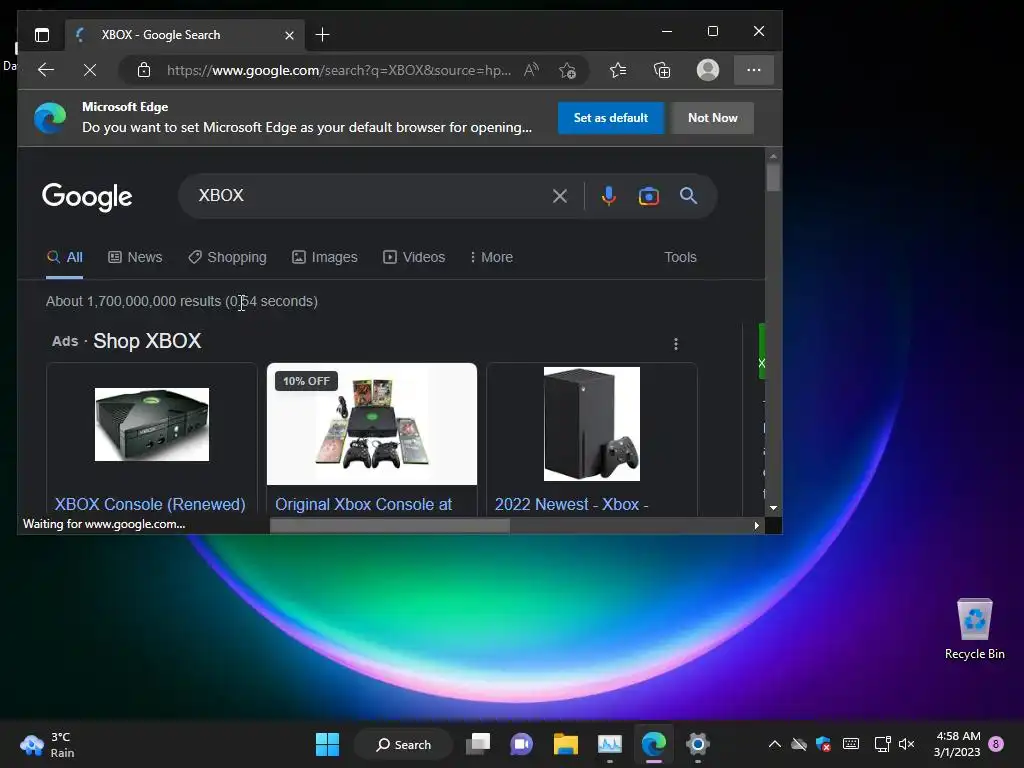Add this page to favorites

coord(568,70)
